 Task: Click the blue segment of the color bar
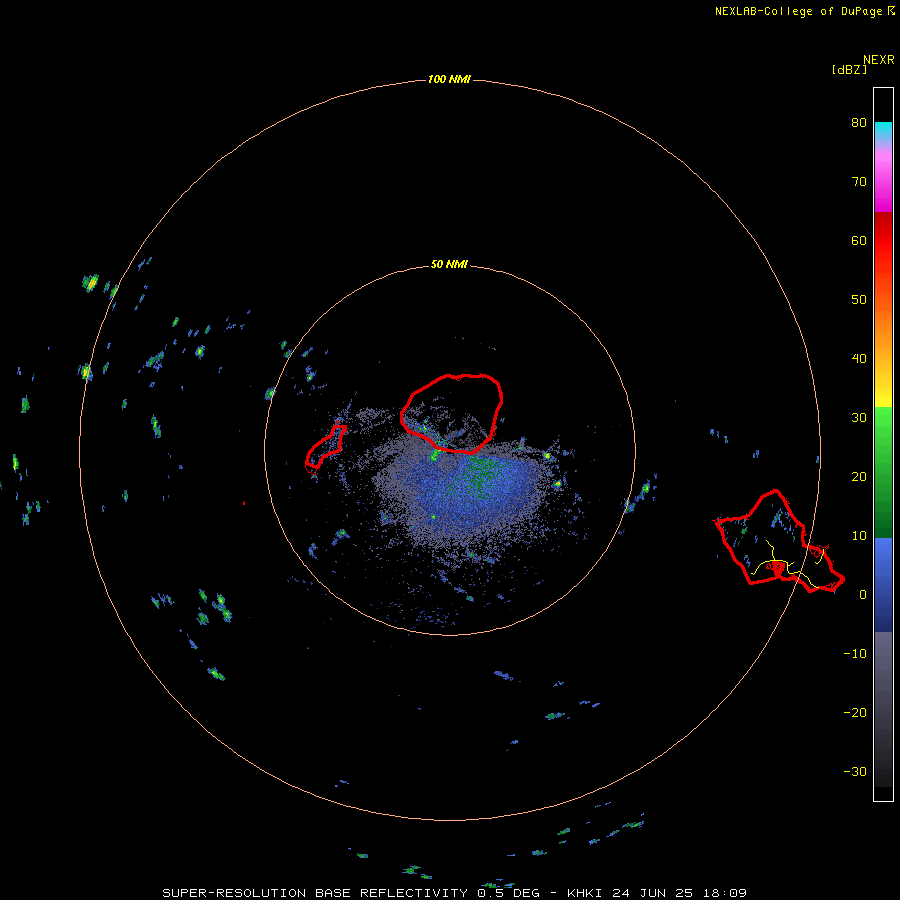coord(883,584)
